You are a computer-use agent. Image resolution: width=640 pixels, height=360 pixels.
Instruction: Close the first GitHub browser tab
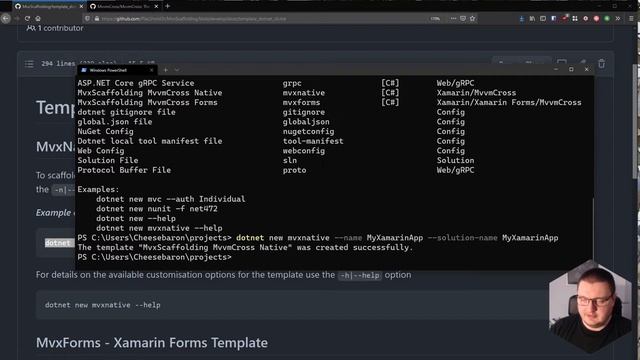point(81,7)
